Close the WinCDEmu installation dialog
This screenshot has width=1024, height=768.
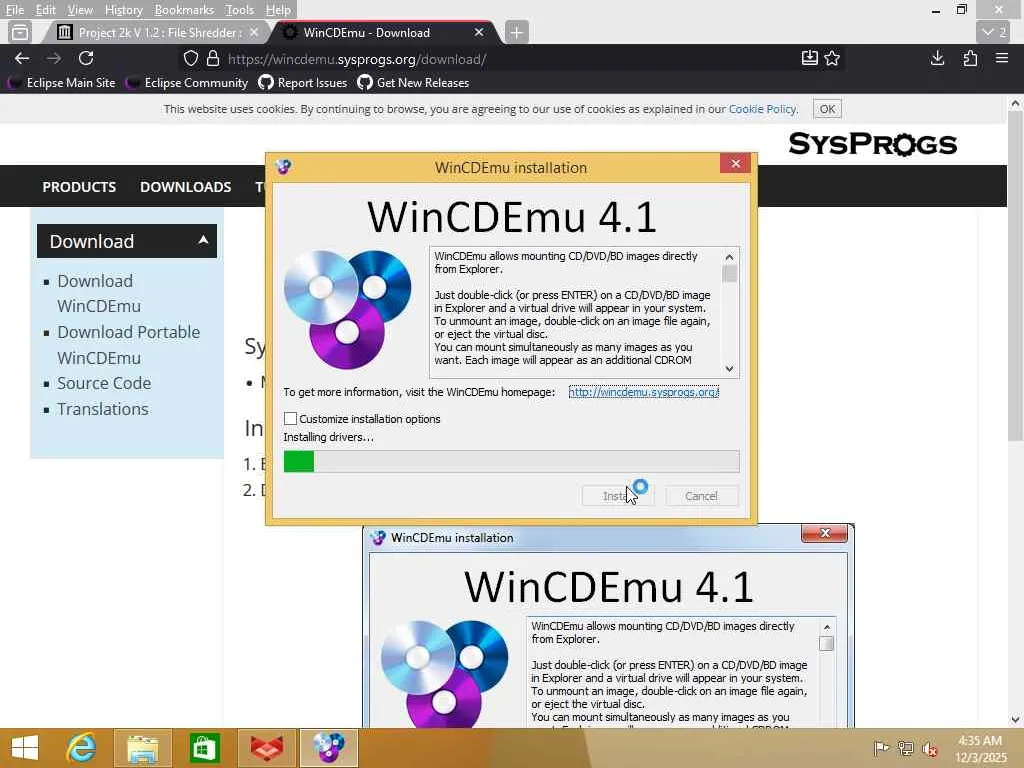735,163
